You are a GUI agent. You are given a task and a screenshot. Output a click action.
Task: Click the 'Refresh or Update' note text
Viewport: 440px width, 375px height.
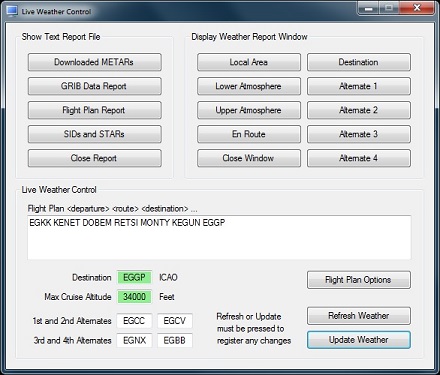[x=254, y=329]
